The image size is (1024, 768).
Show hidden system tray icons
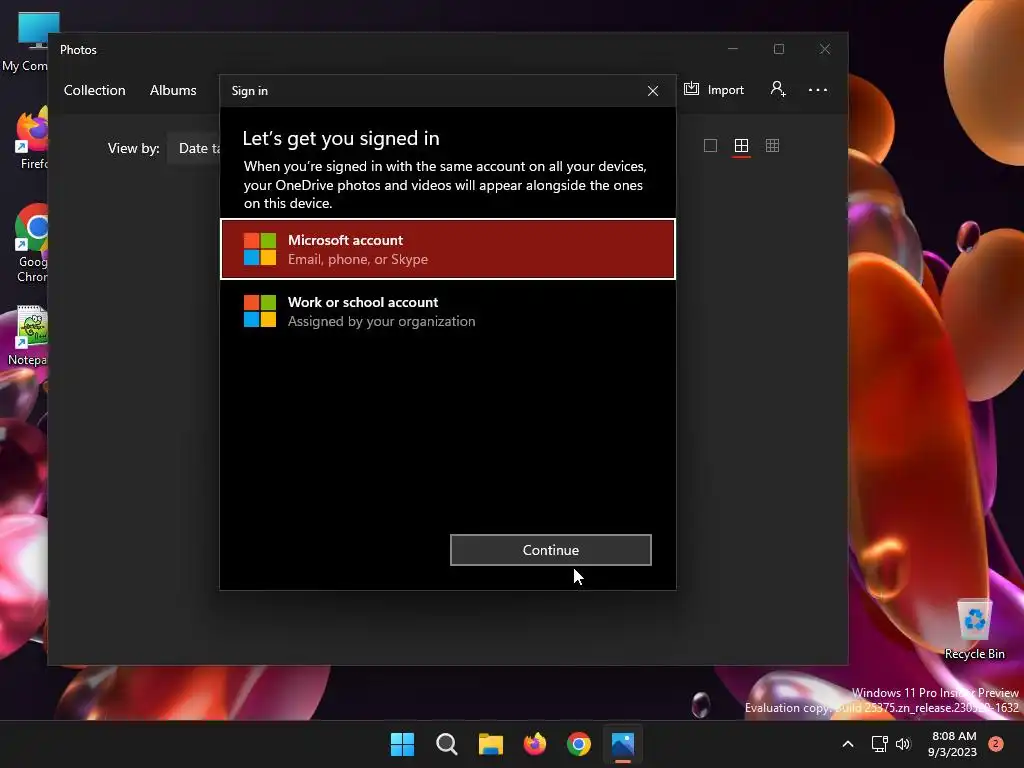pyautogui.click(x=848, y=744)
